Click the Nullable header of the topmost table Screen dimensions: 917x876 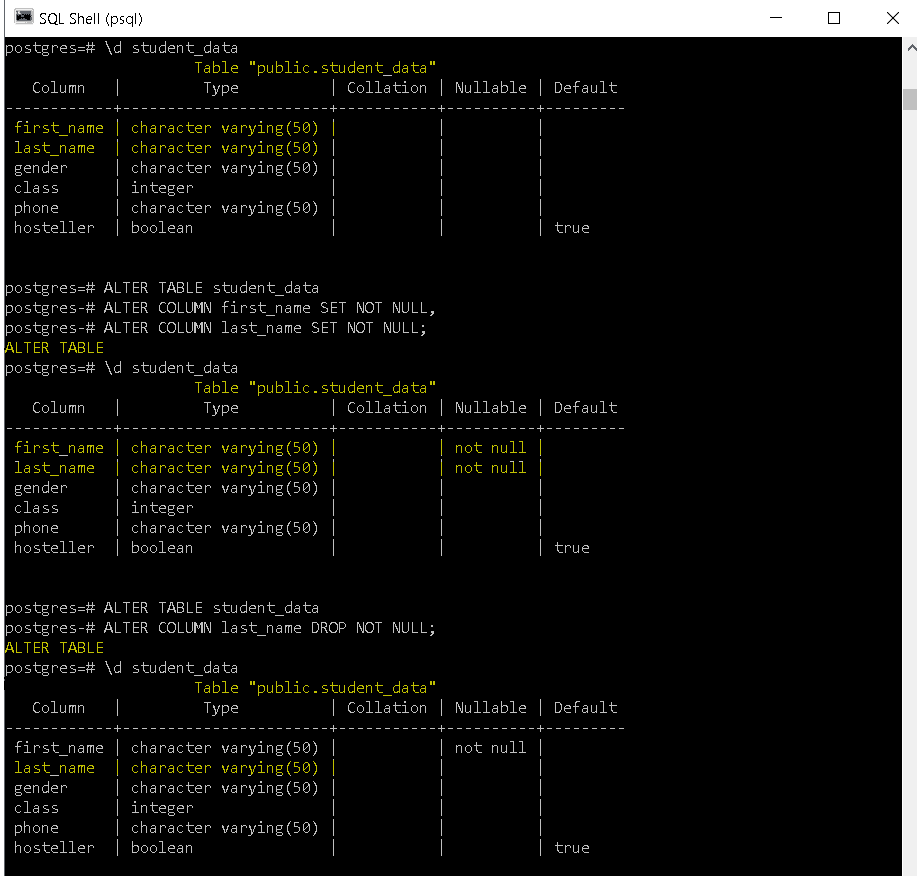(x=490, y=88)
